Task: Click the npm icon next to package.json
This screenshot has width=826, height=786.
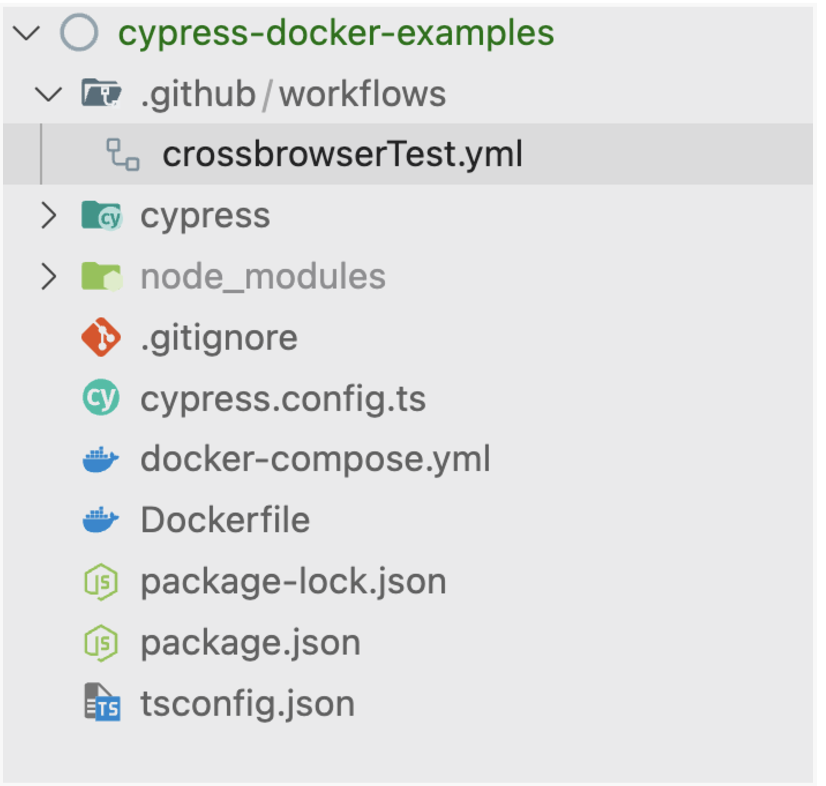Action: (100, 642)
